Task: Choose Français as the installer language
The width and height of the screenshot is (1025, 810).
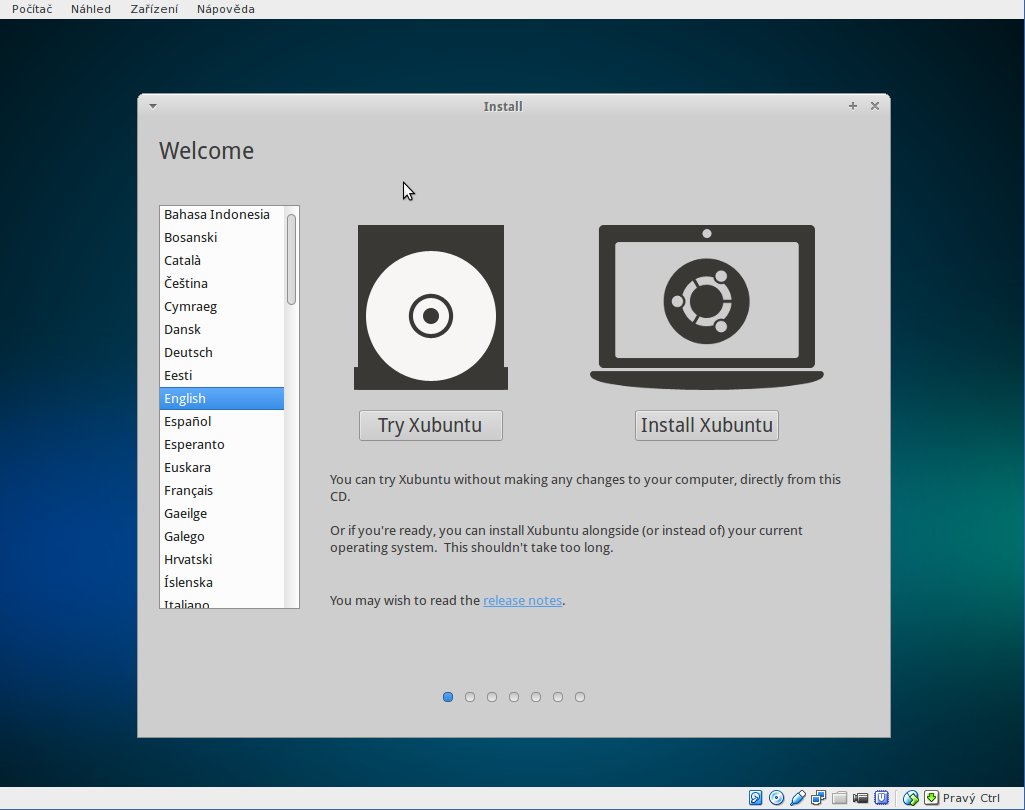Action: pyautogui.click(x=222, y=490)
